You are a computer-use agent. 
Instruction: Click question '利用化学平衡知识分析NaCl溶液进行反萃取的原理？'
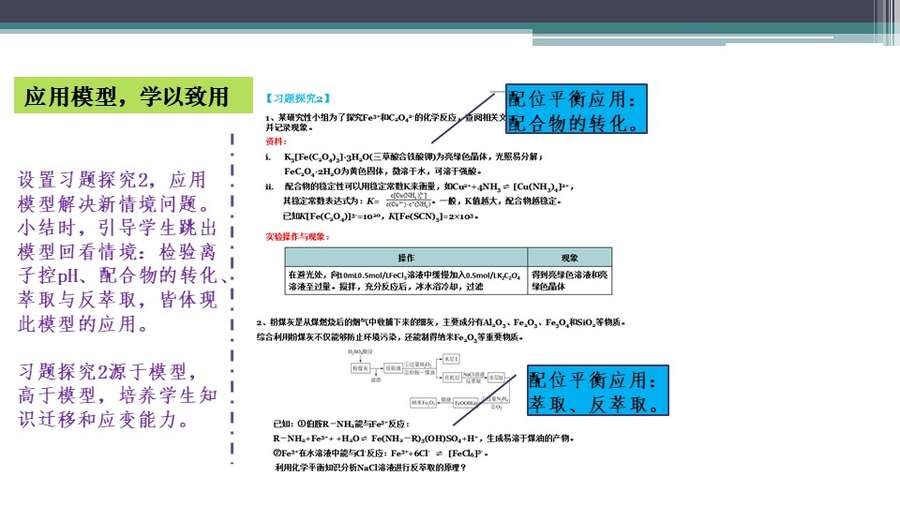[x=371, y=468]
